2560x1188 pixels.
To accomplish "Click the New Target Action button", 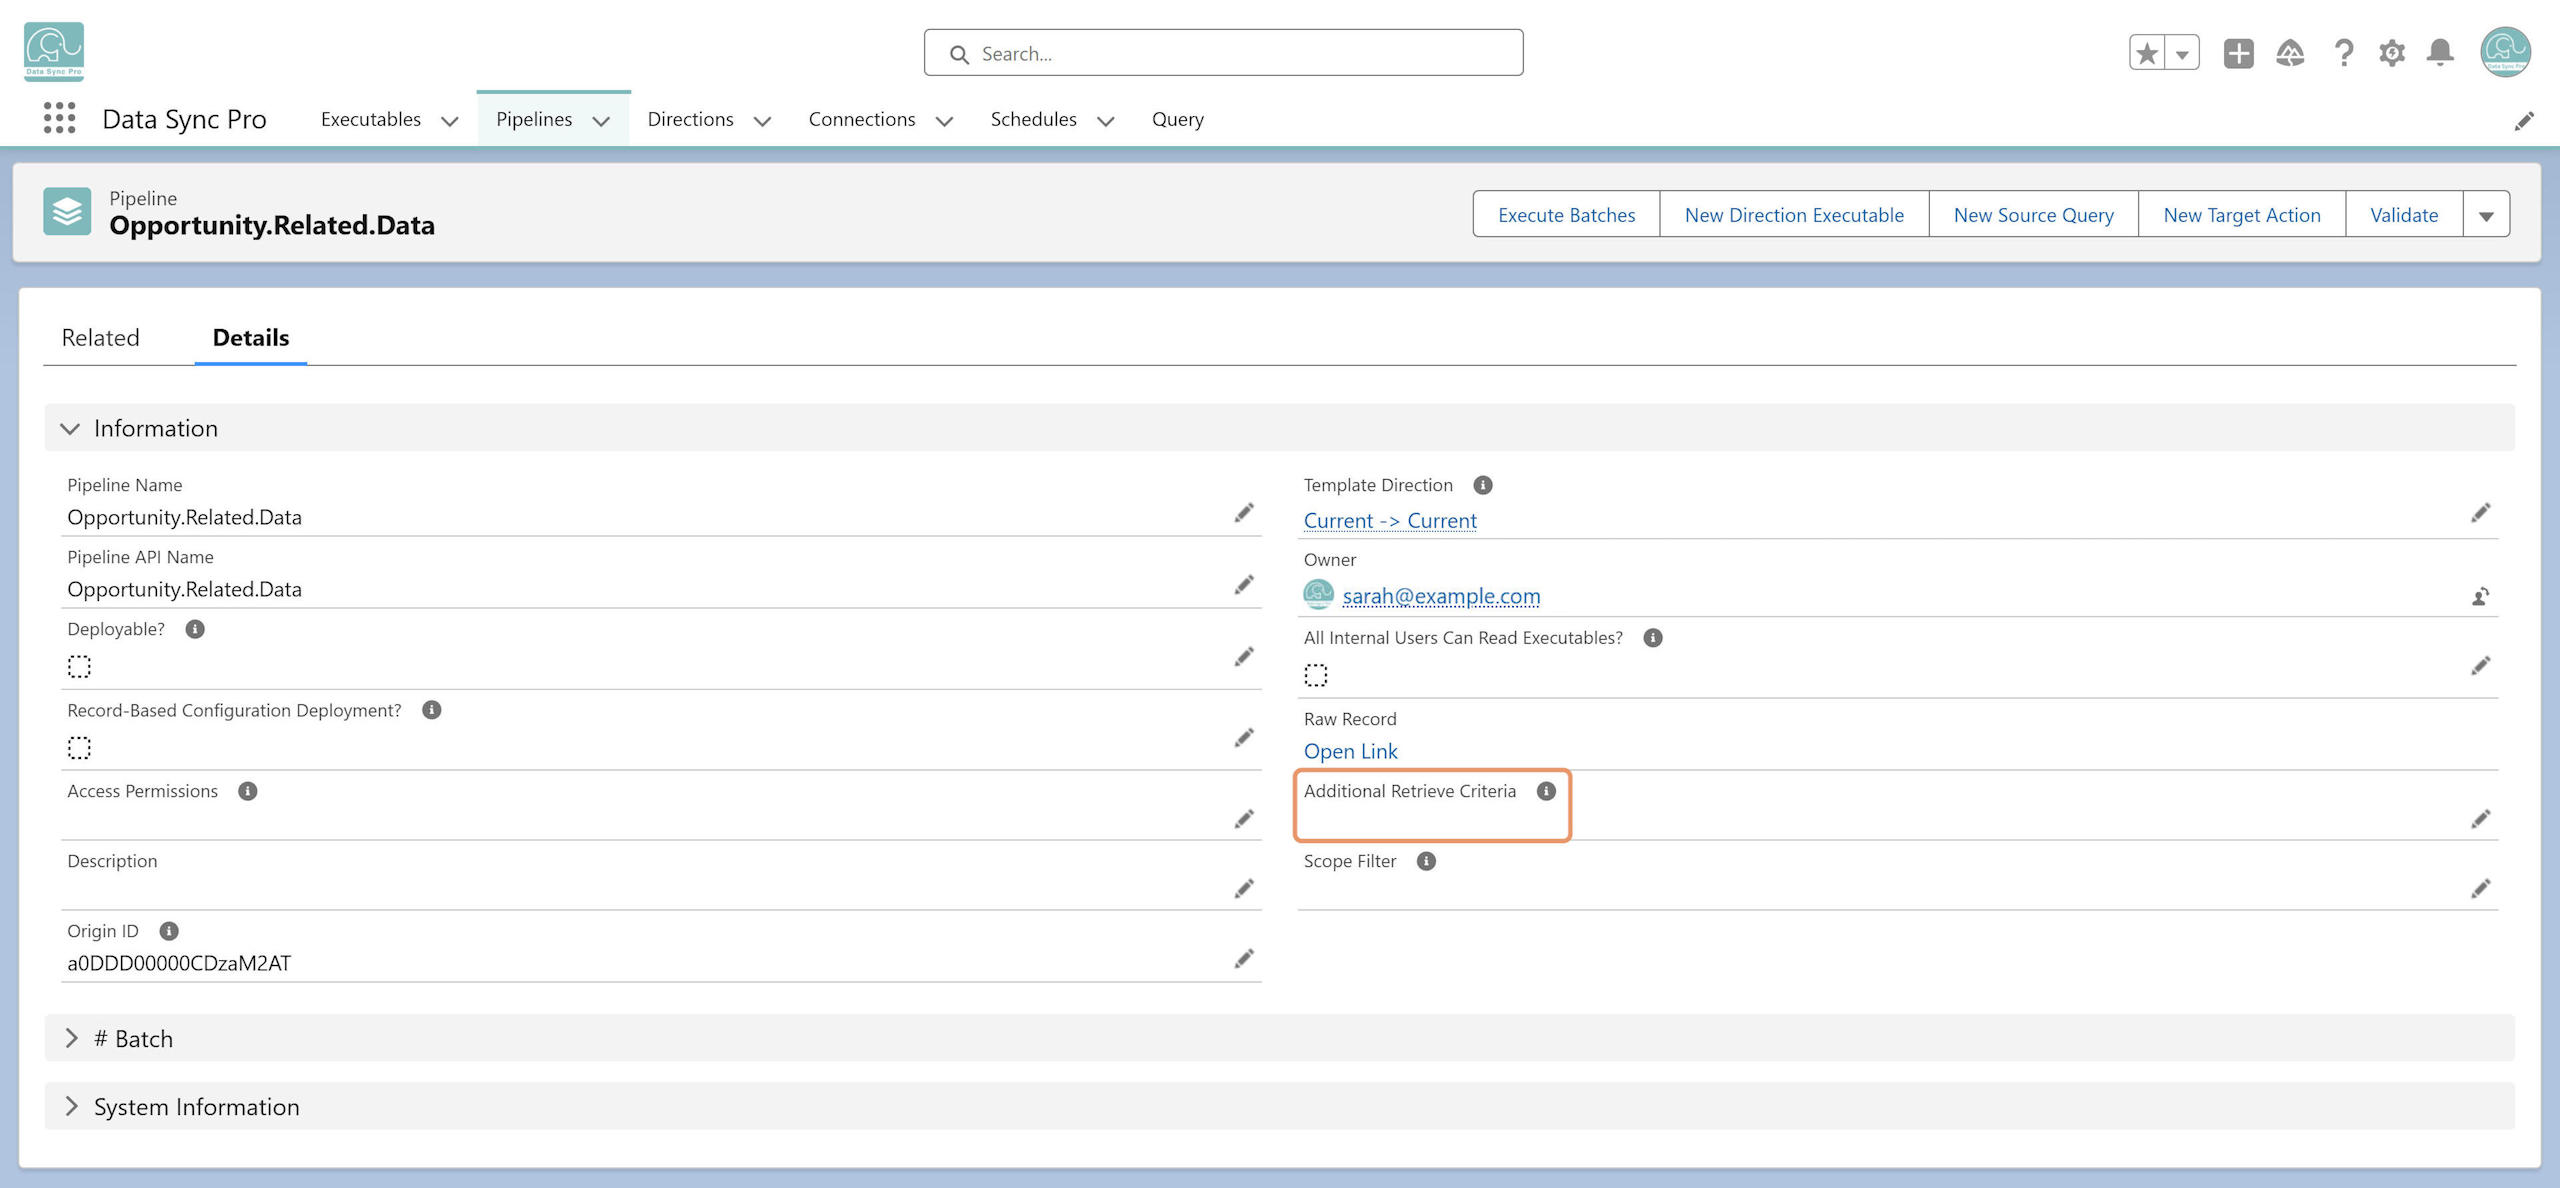I will [2242, 215].
